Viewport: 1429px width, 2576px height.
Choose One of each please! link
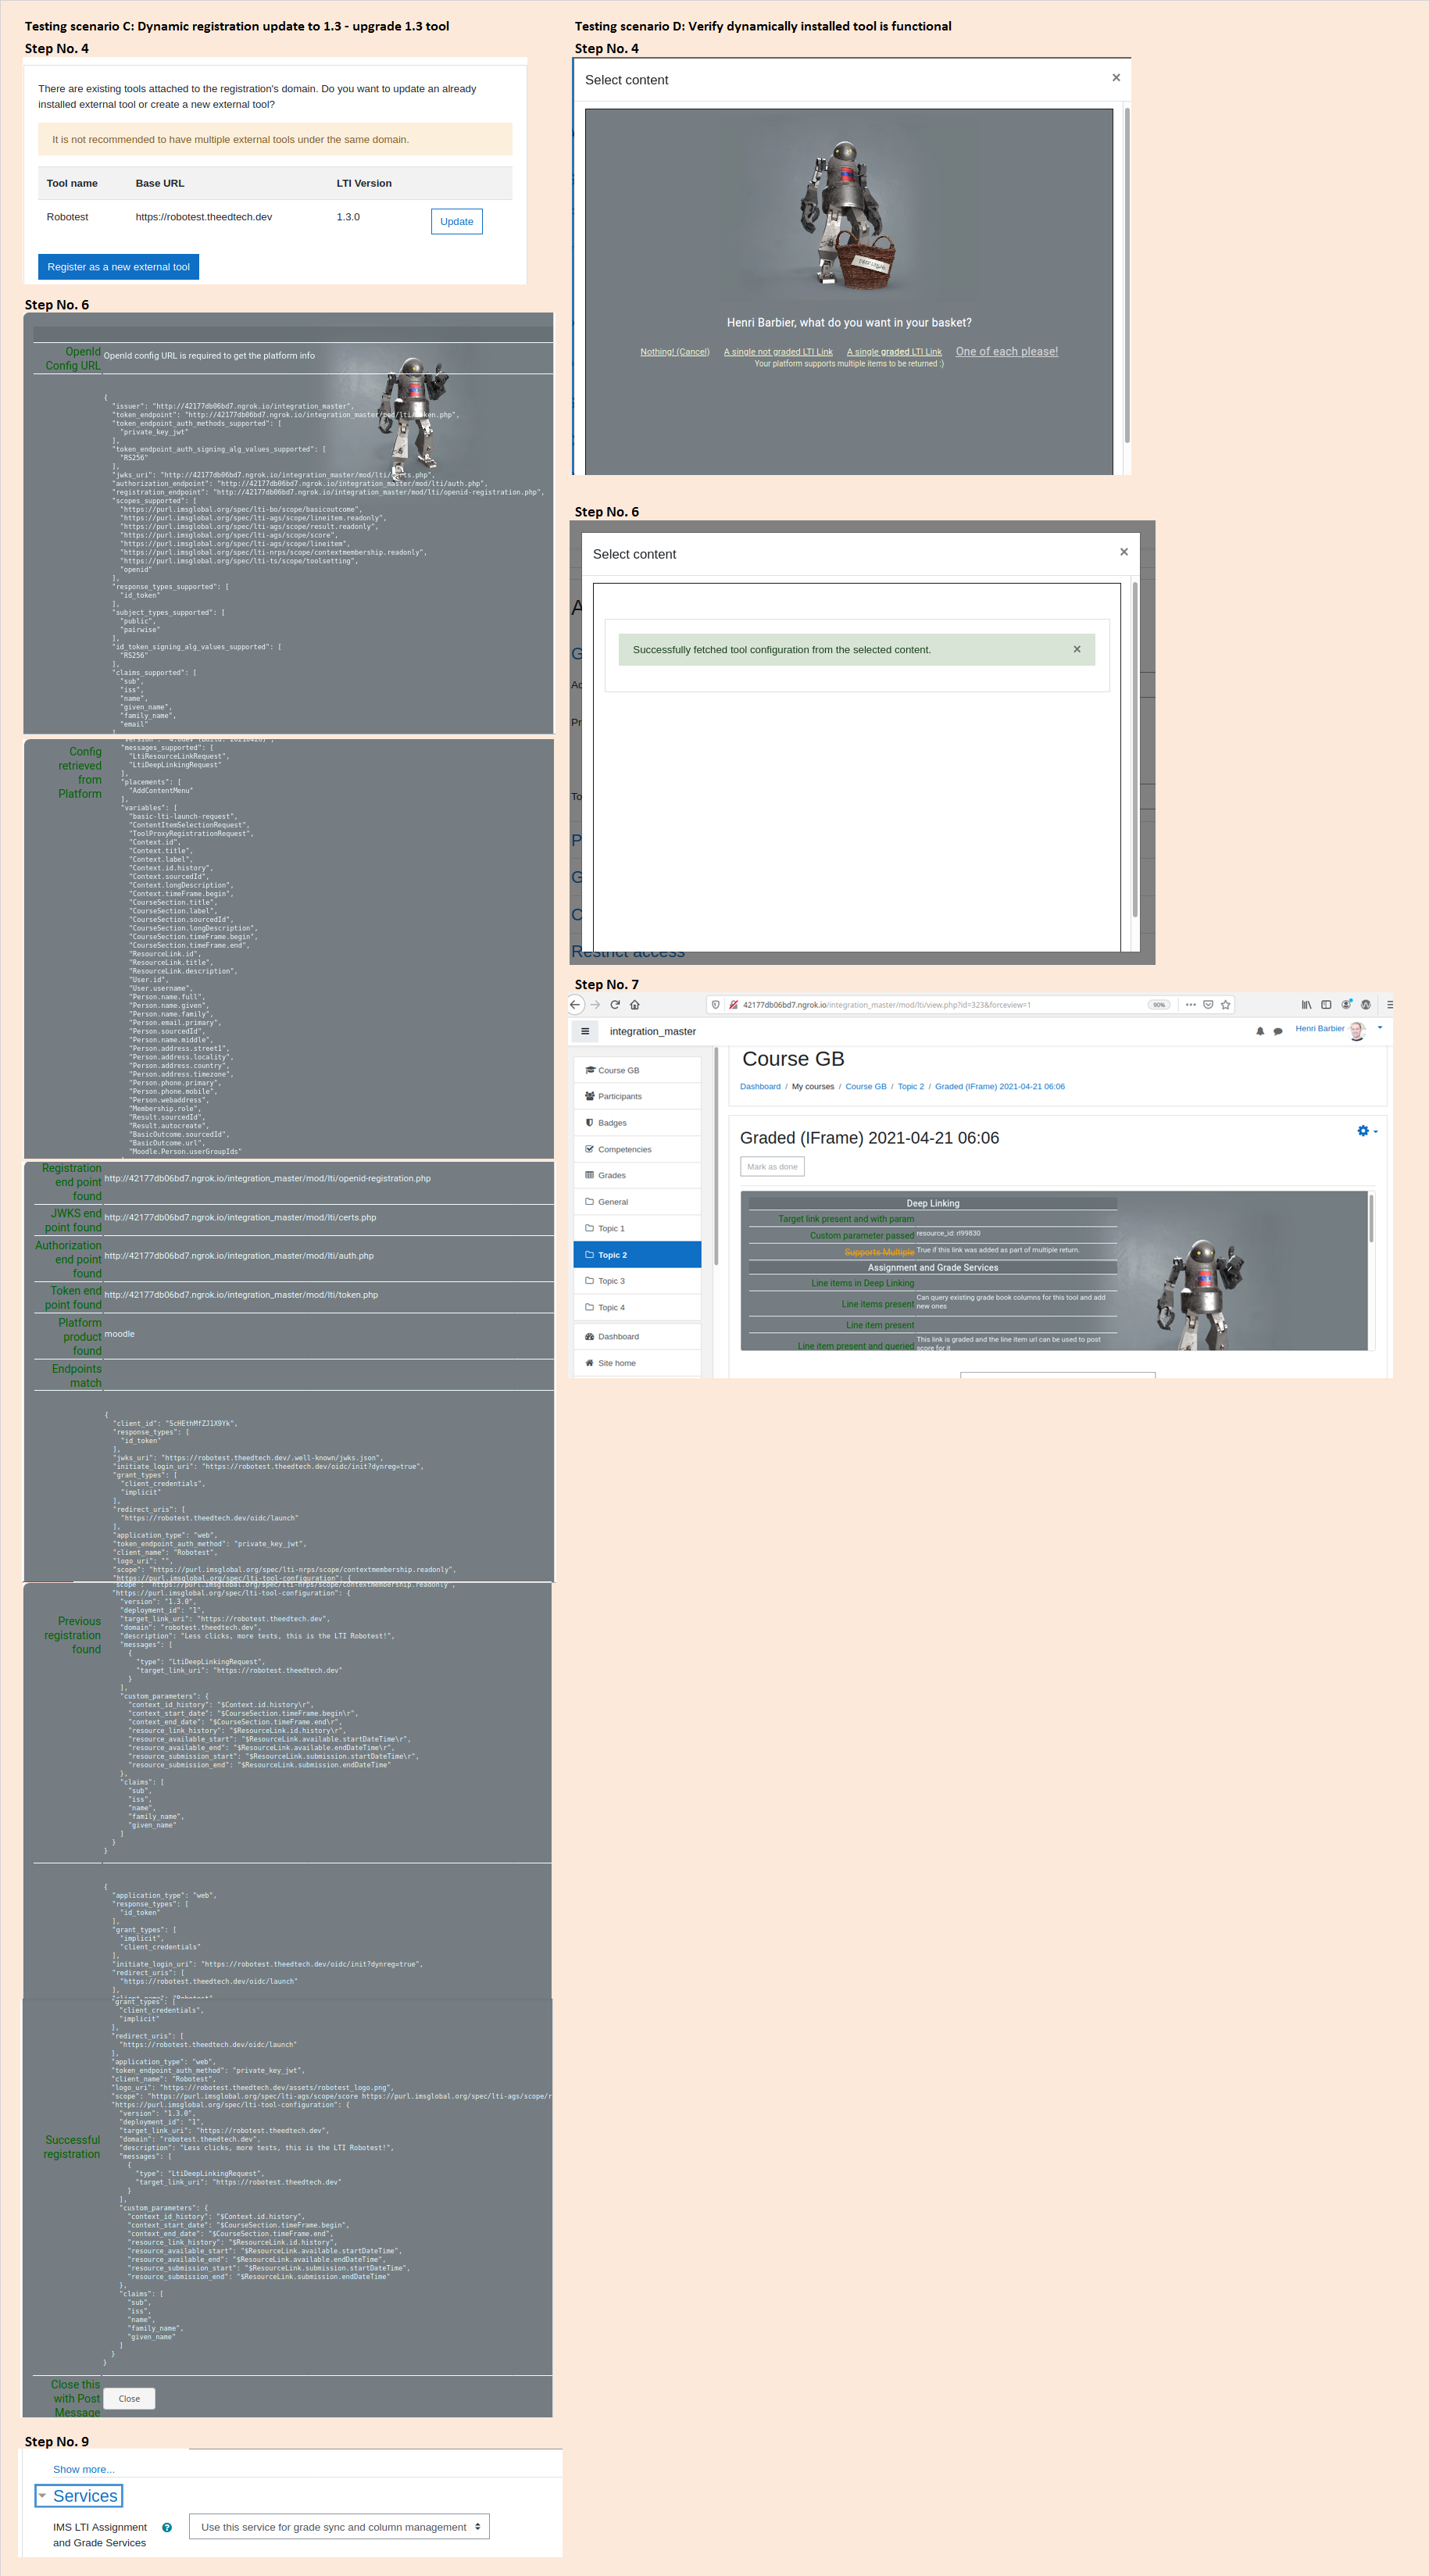point(1006,351)
